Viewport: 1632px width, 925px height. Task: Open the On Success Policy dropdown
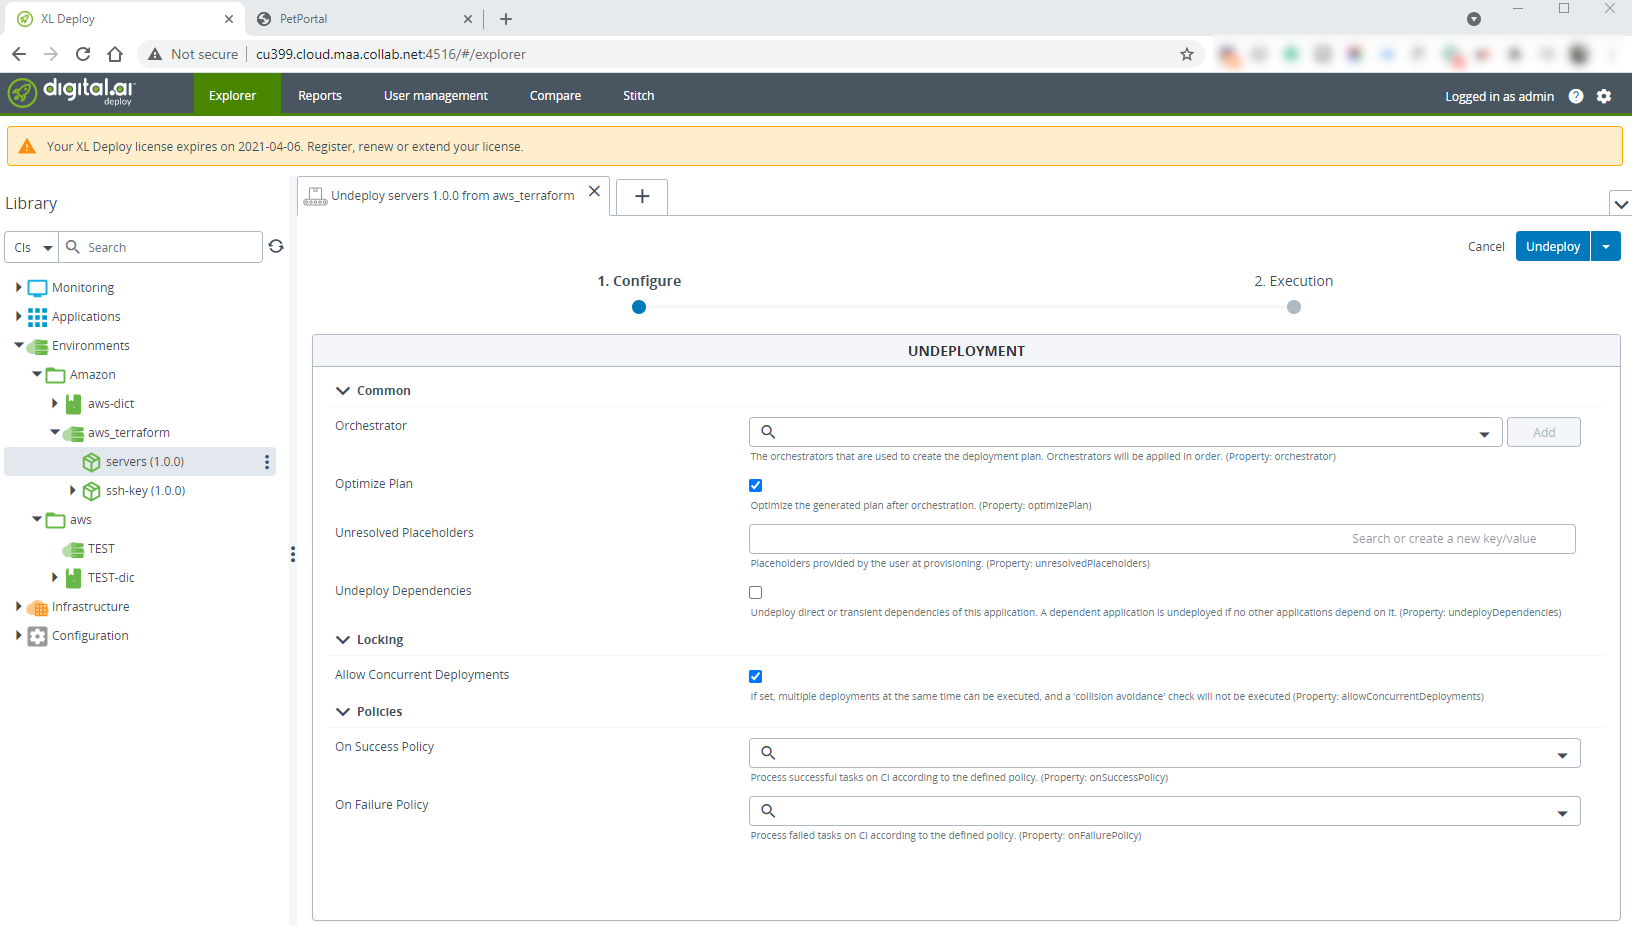pos(1562,754)
